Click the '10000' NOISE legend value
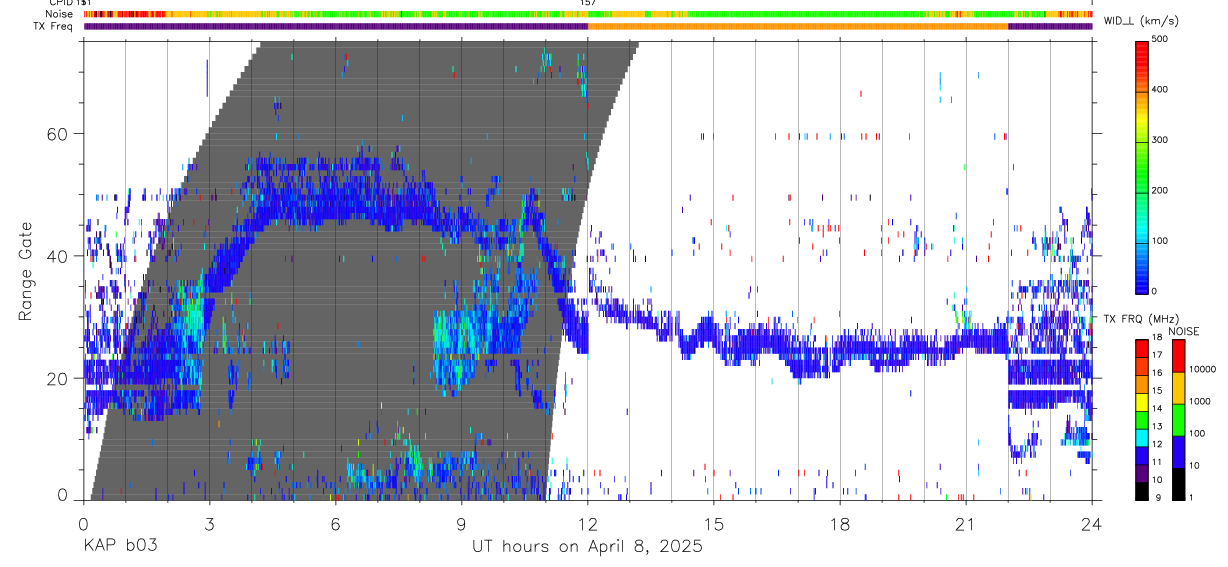 (x=1201, y=370)
